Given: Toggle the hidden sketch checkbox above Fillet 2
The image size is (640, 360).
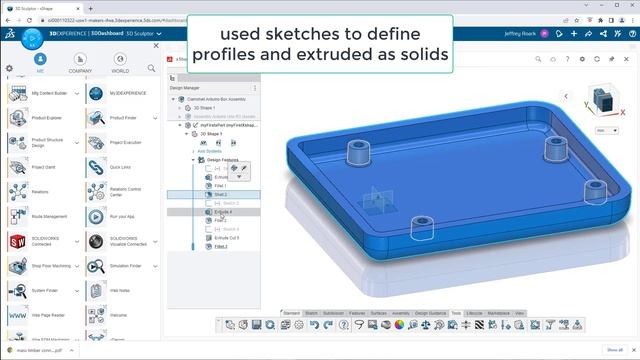Looking at the screenshot, I should 209,203.
